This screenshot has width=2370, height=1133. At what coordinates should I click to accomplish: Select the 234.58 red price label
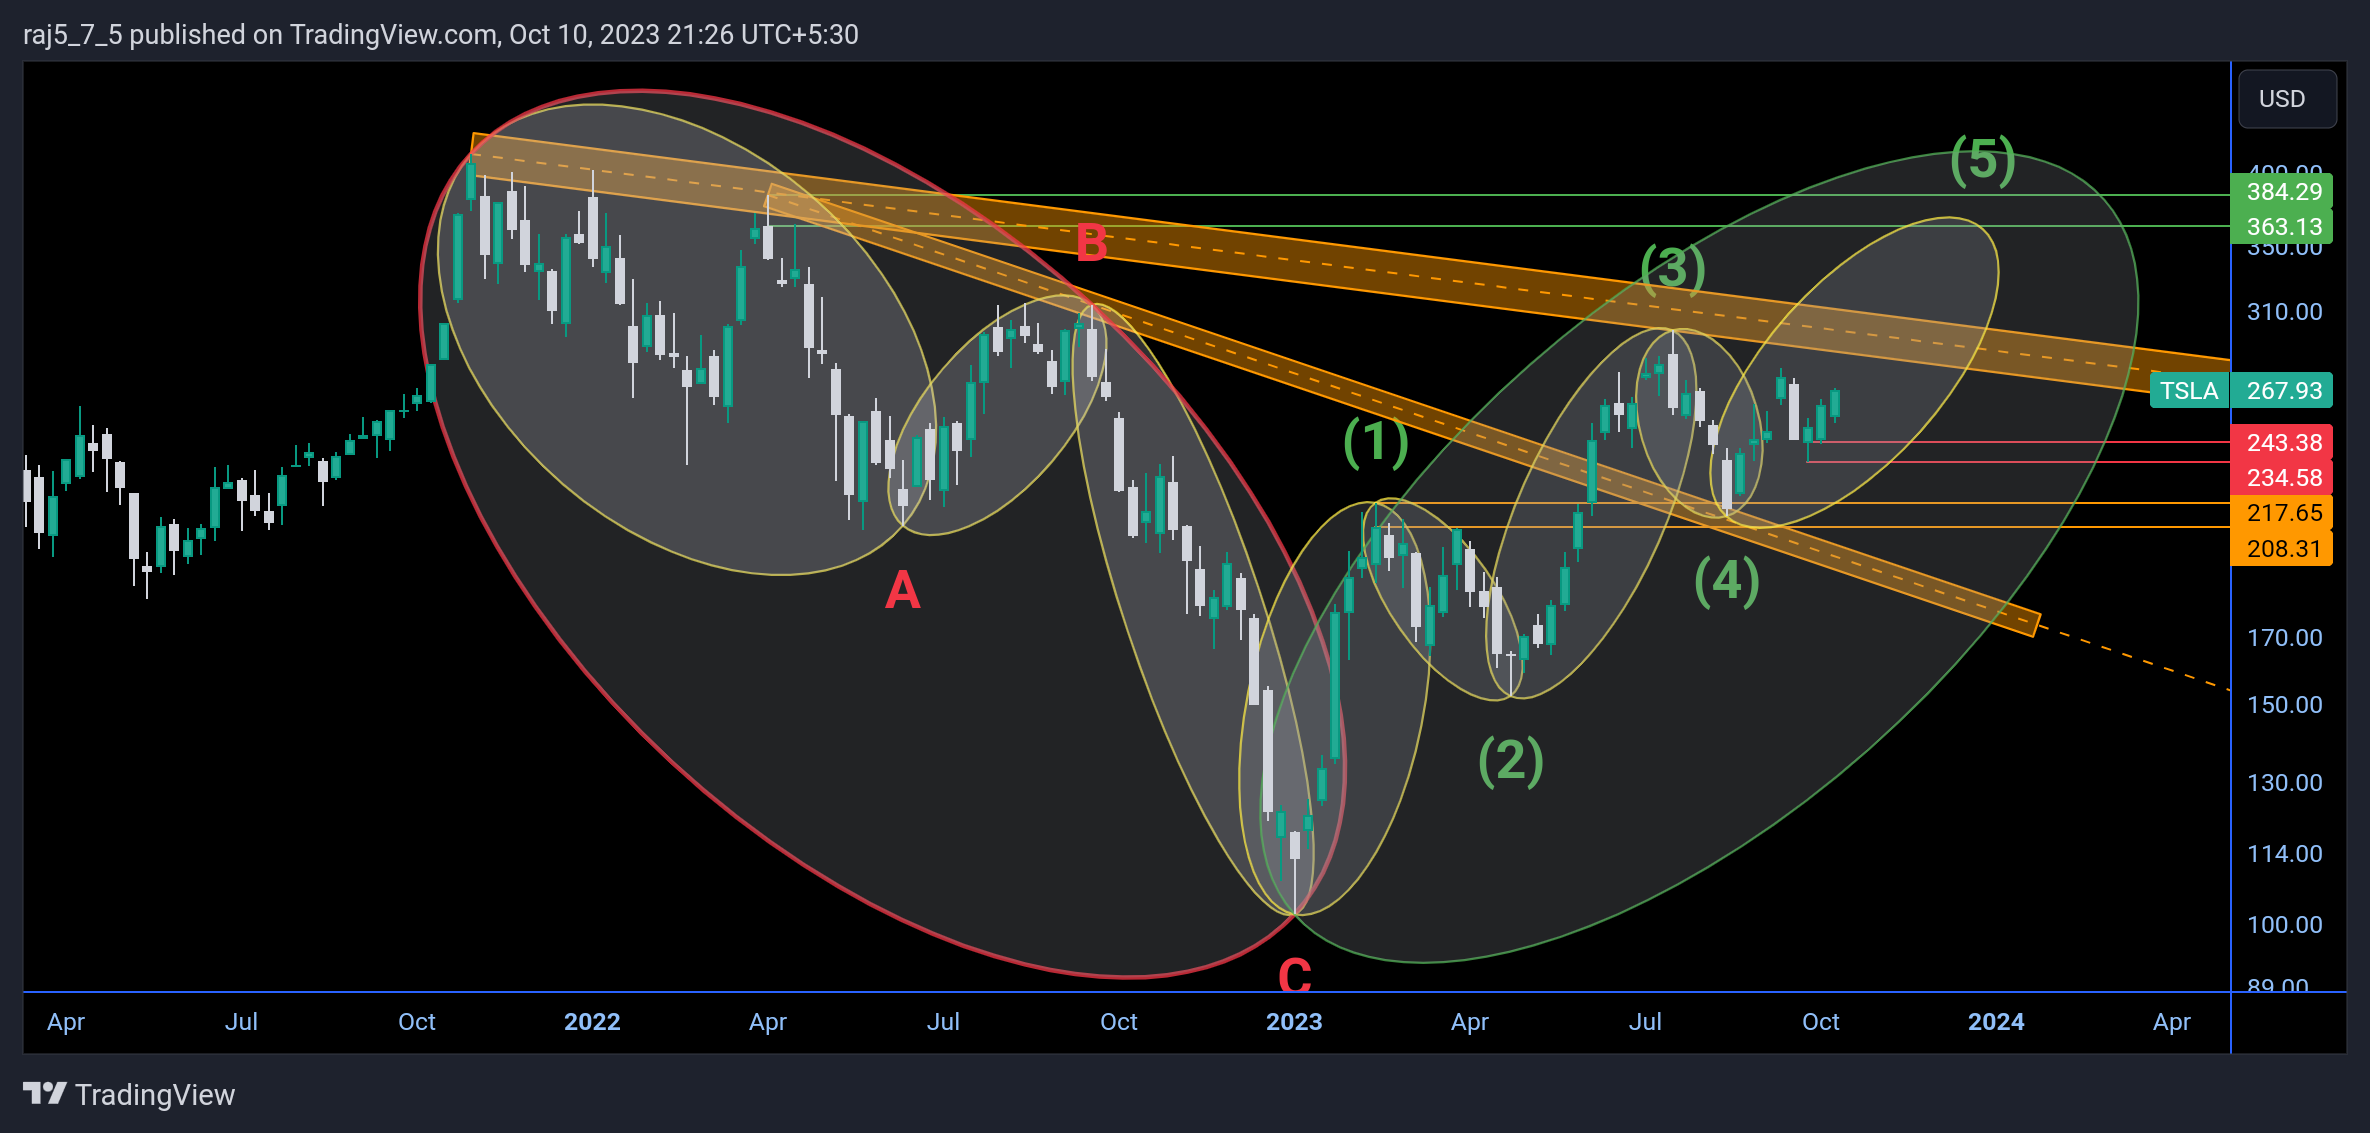pyautogui.click(x=2282, y=478)
